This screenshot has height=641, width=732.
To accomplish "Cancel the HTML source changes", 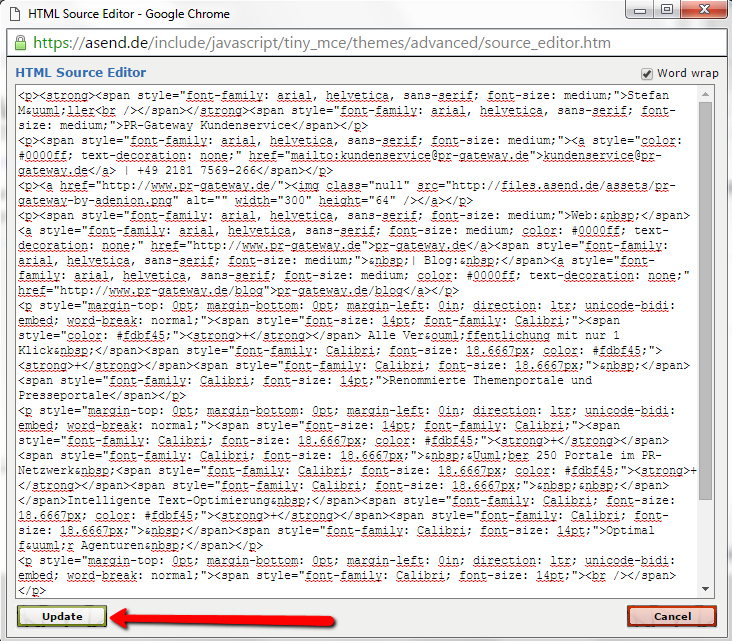I will click(x=671, y=616).
